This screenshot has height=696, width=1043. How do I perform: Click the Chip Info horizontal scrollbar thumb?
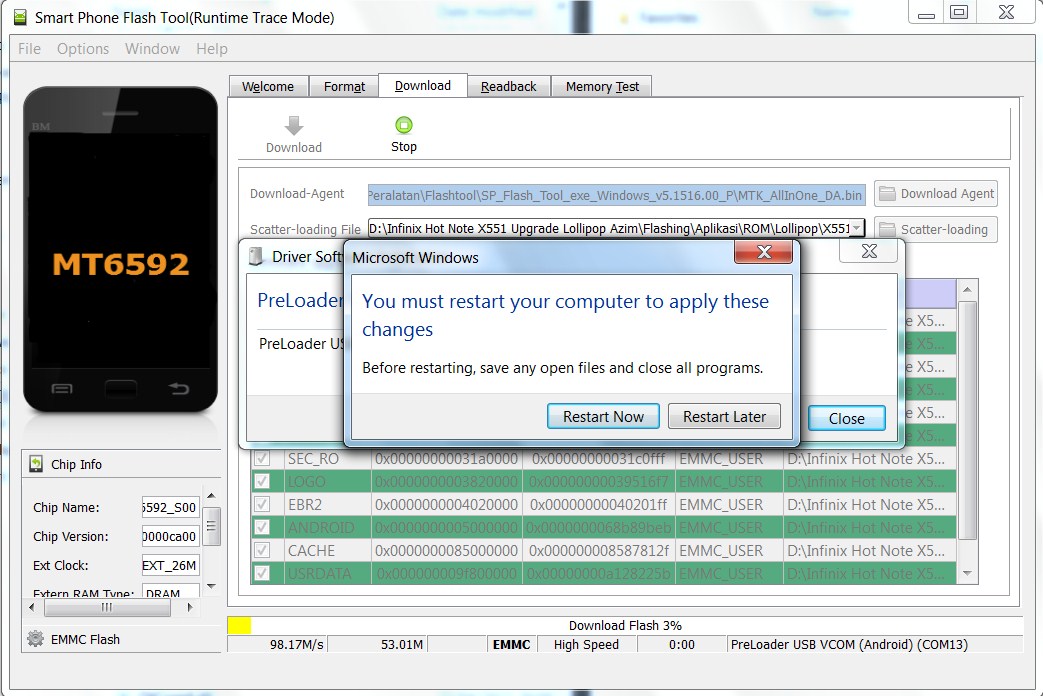107,607
